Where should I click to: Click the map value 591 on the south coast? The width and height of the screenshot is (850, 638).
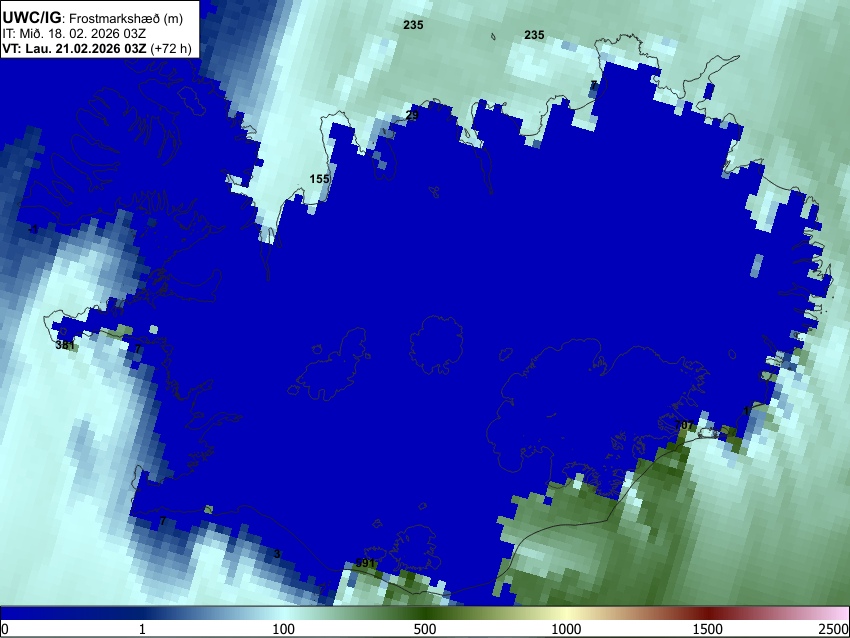[x=365, y=563]
